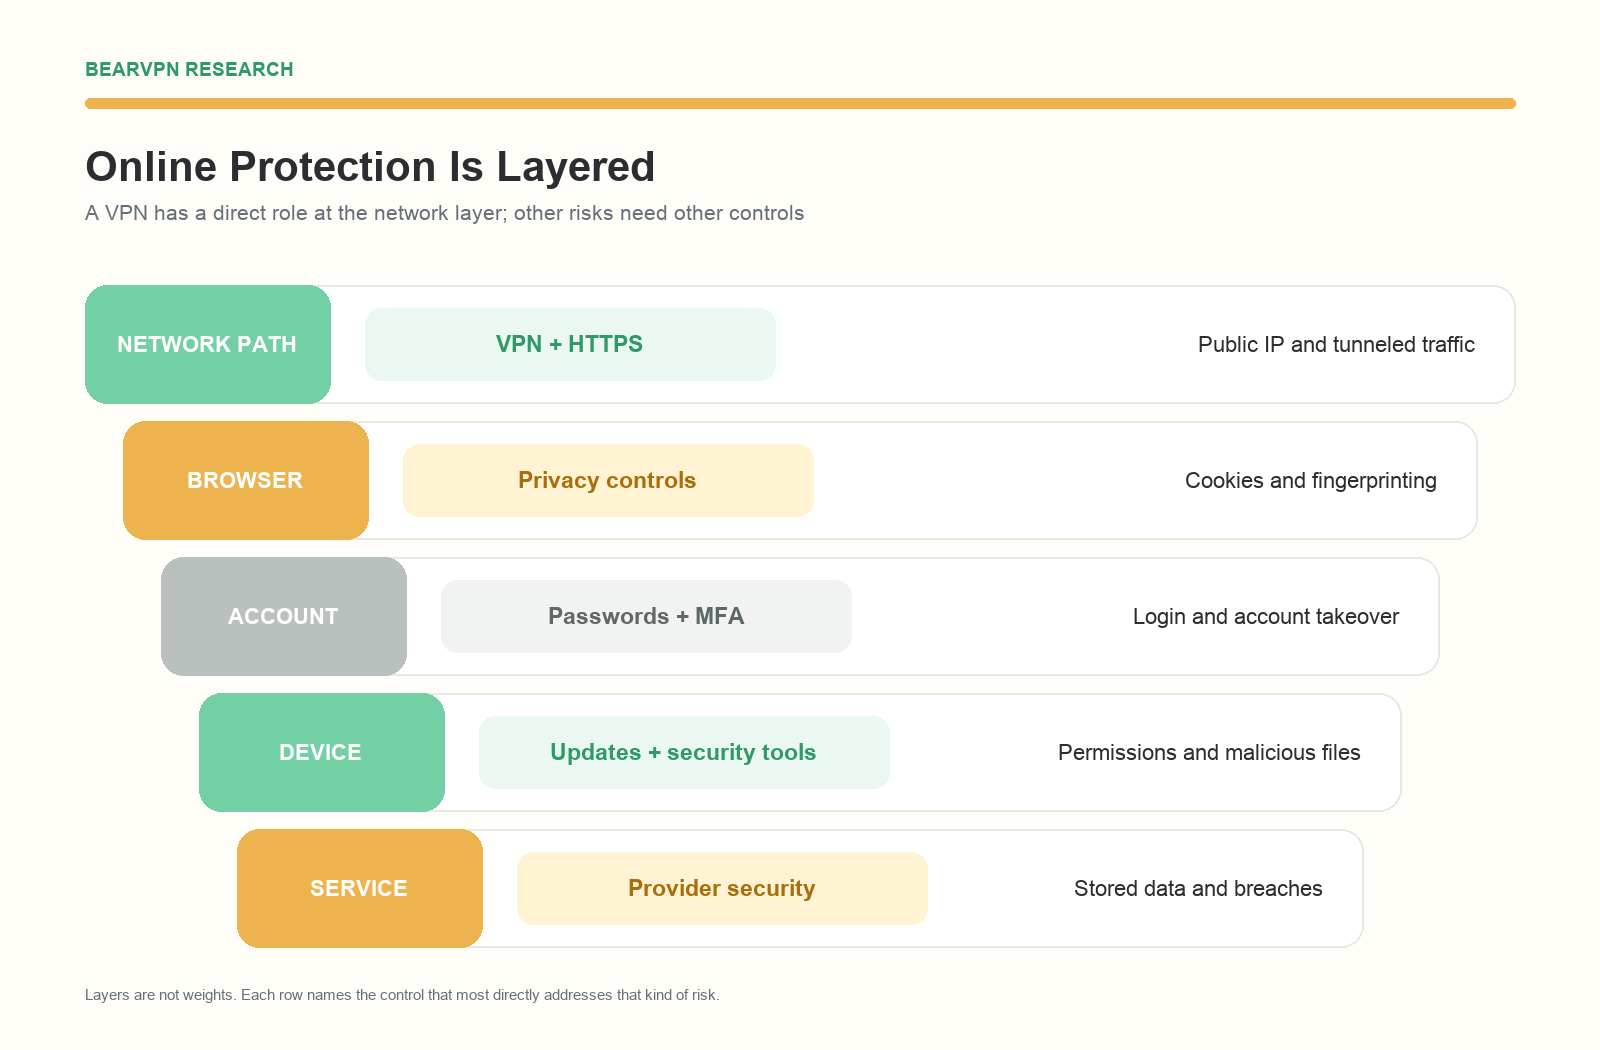The image size is (1600, 1050).
Task: Select the DEVICE layer block
Action: 322,752
